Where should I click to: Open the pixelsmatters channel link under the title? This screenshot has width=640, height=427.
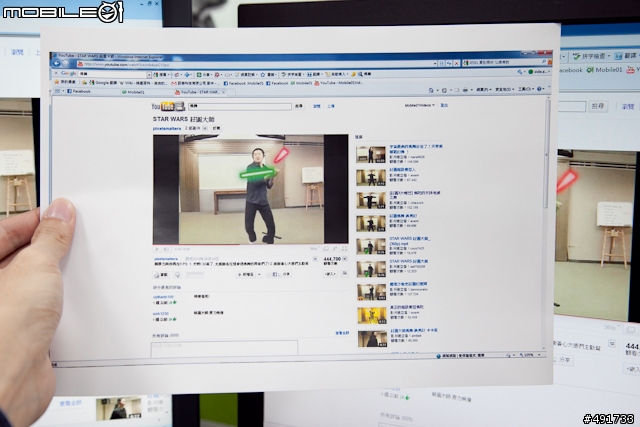[167, 129]
